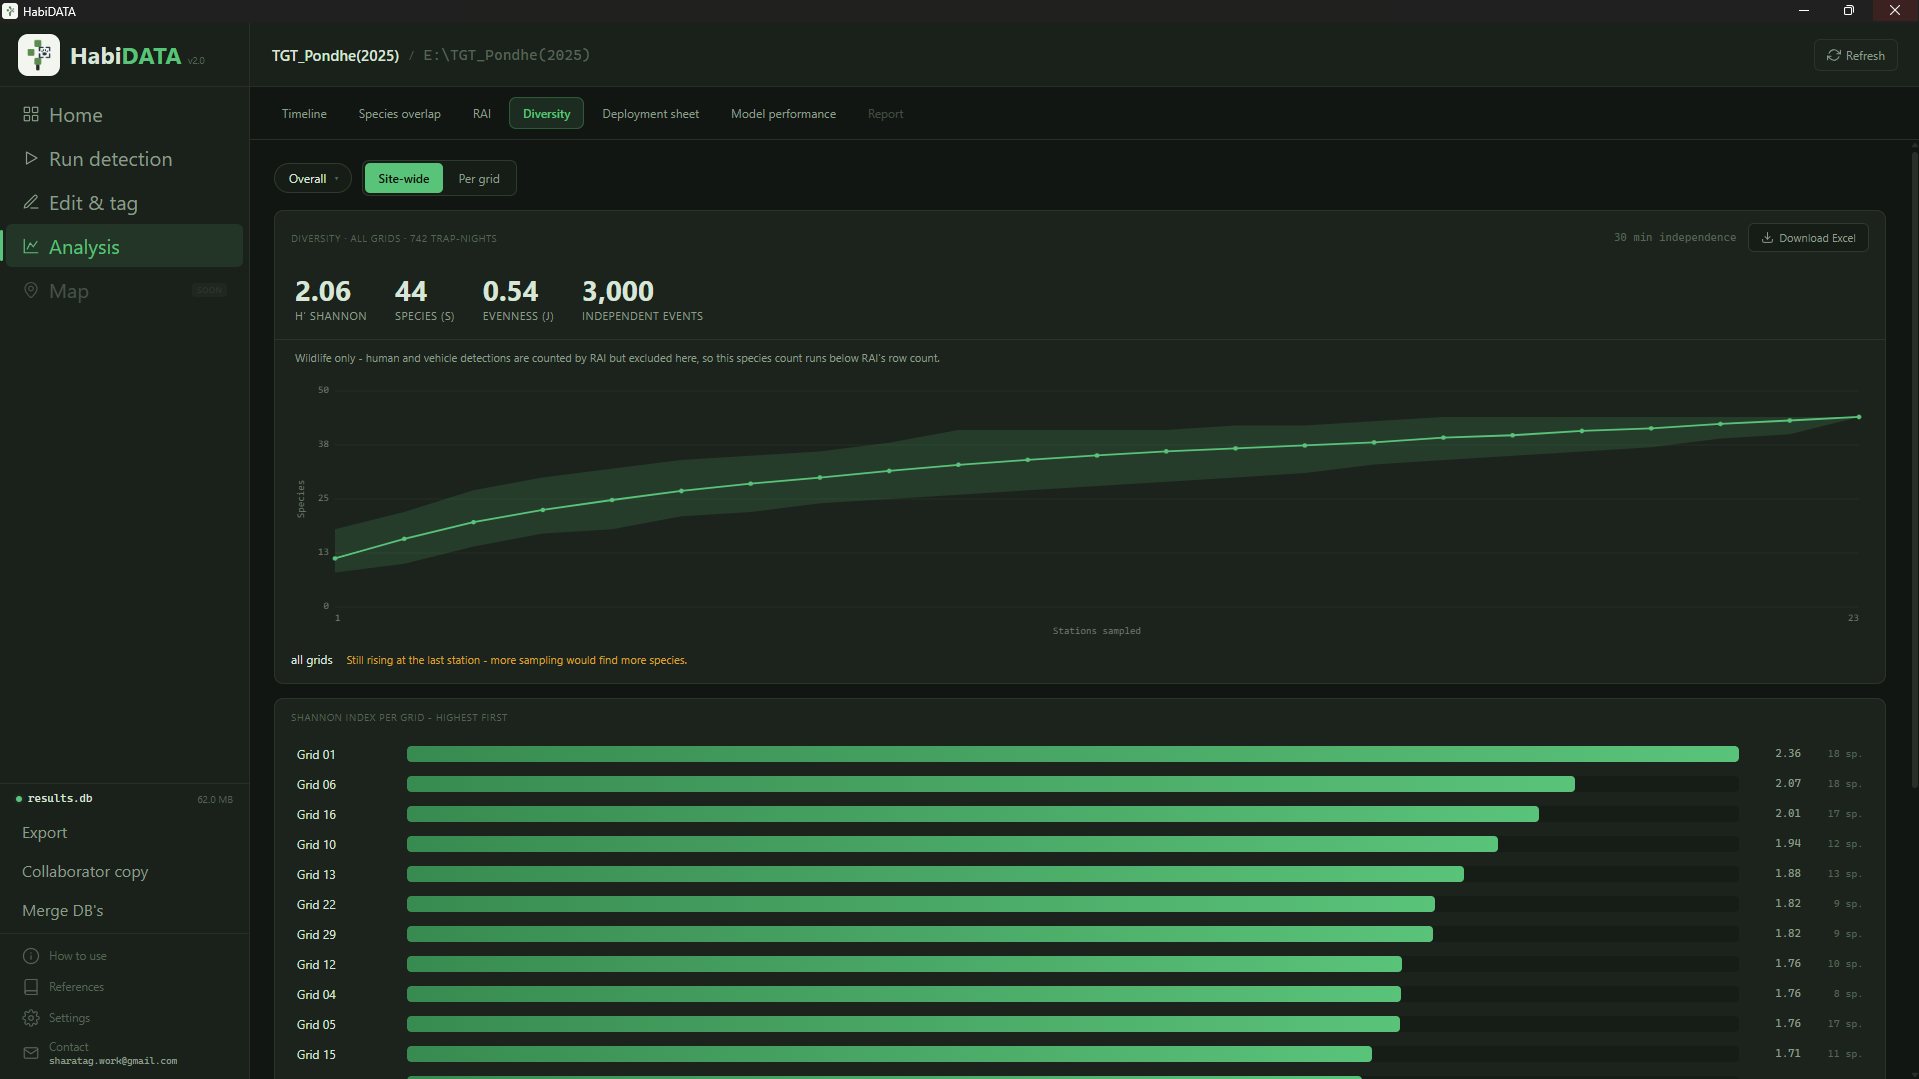Click the vertical scrollbar on the right
Viewport: 1919px width, 1079px height.
tap(1914, 468)
